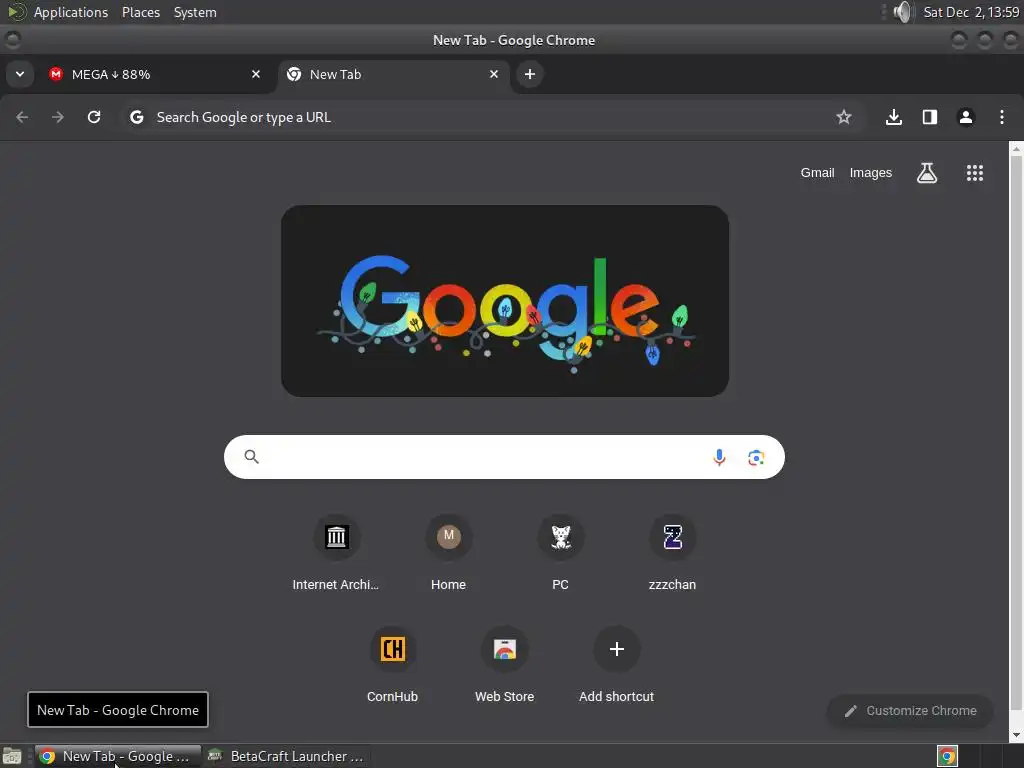Open Chrome's three-dot menu
1024x768 pixels.
click(1002, 117)
